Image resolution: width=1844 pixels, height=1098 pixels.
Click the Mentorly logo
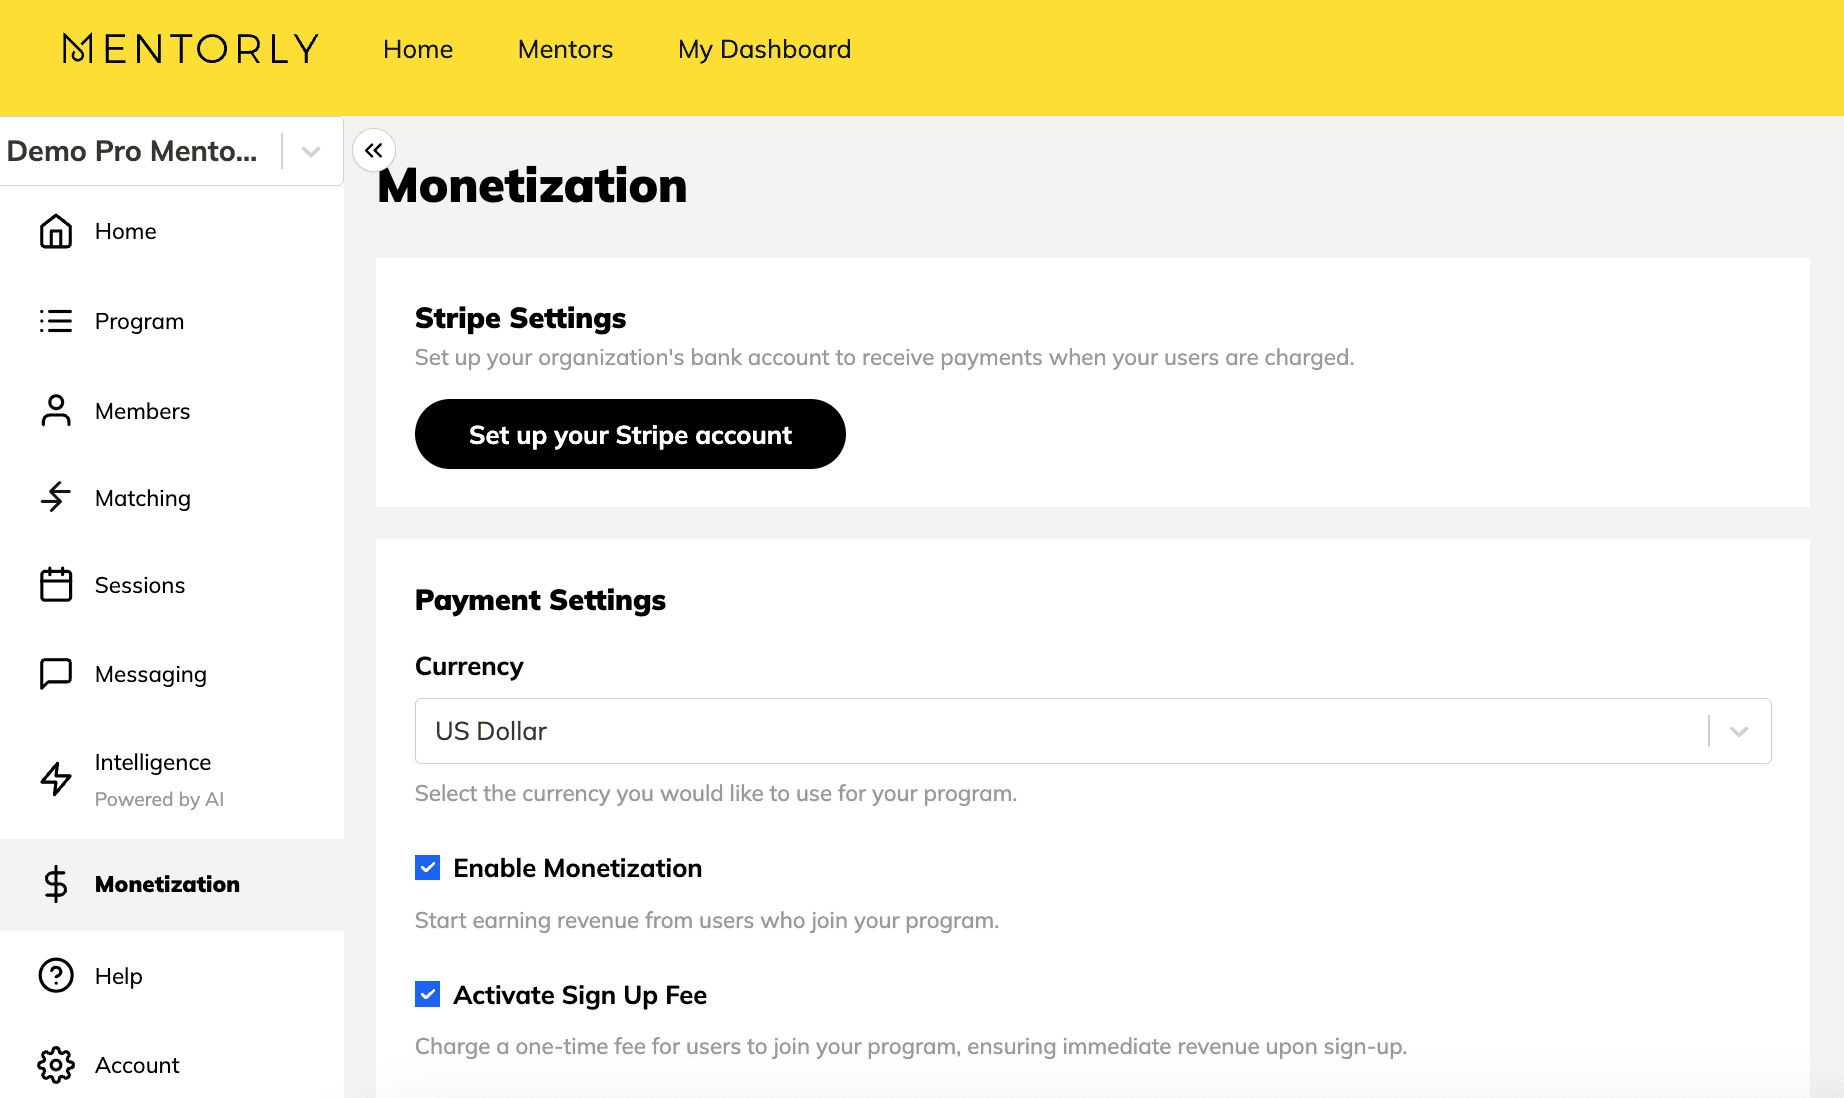point(190,49)
